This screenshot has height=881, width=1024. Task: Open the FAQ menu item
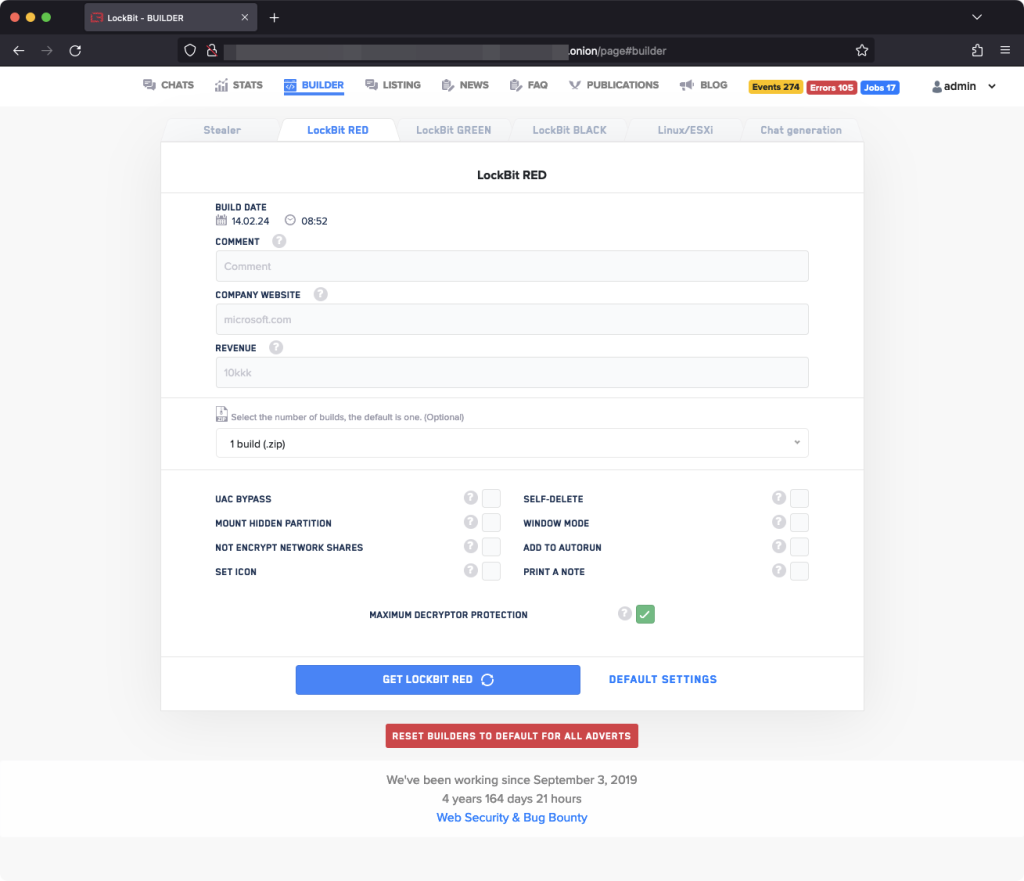pyautogui.click(x=528, y=85)
